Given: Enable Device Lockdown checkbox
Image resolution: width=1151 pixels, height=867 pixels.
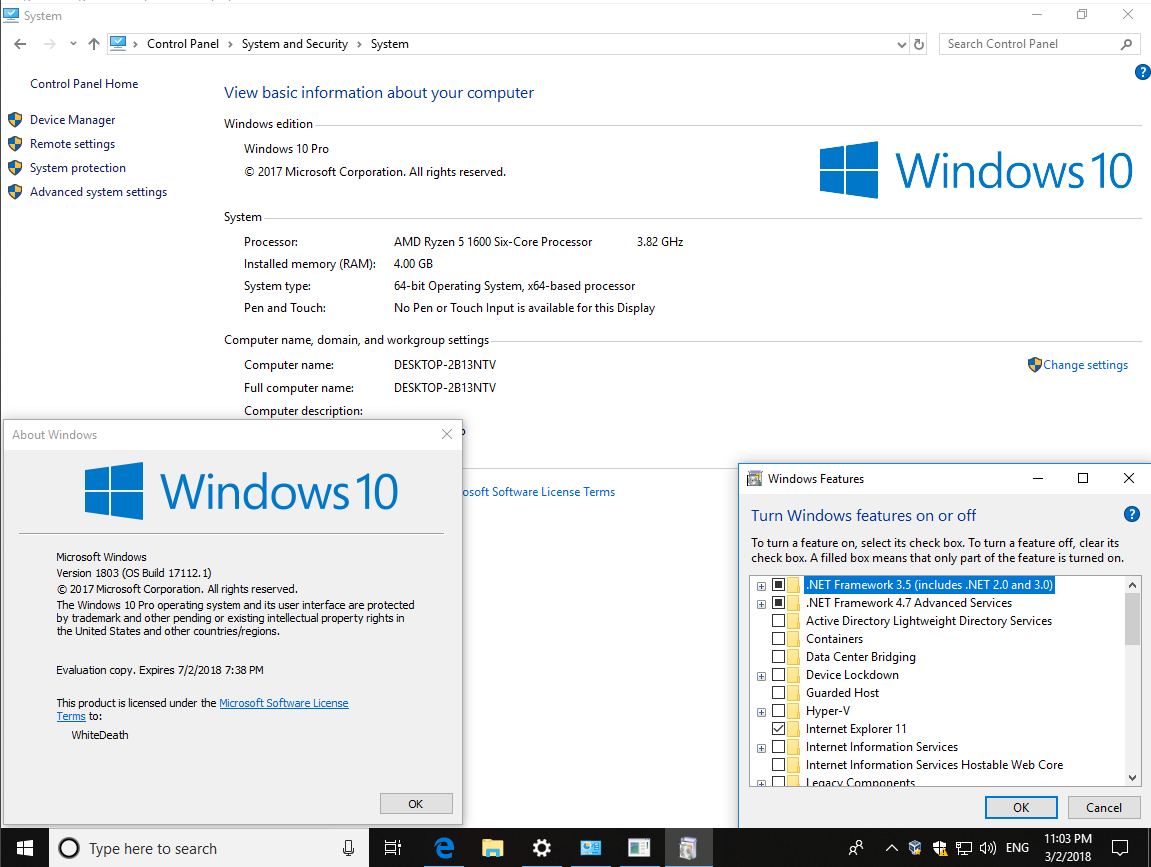Looking at the screenshot, I should pos(778,675).
